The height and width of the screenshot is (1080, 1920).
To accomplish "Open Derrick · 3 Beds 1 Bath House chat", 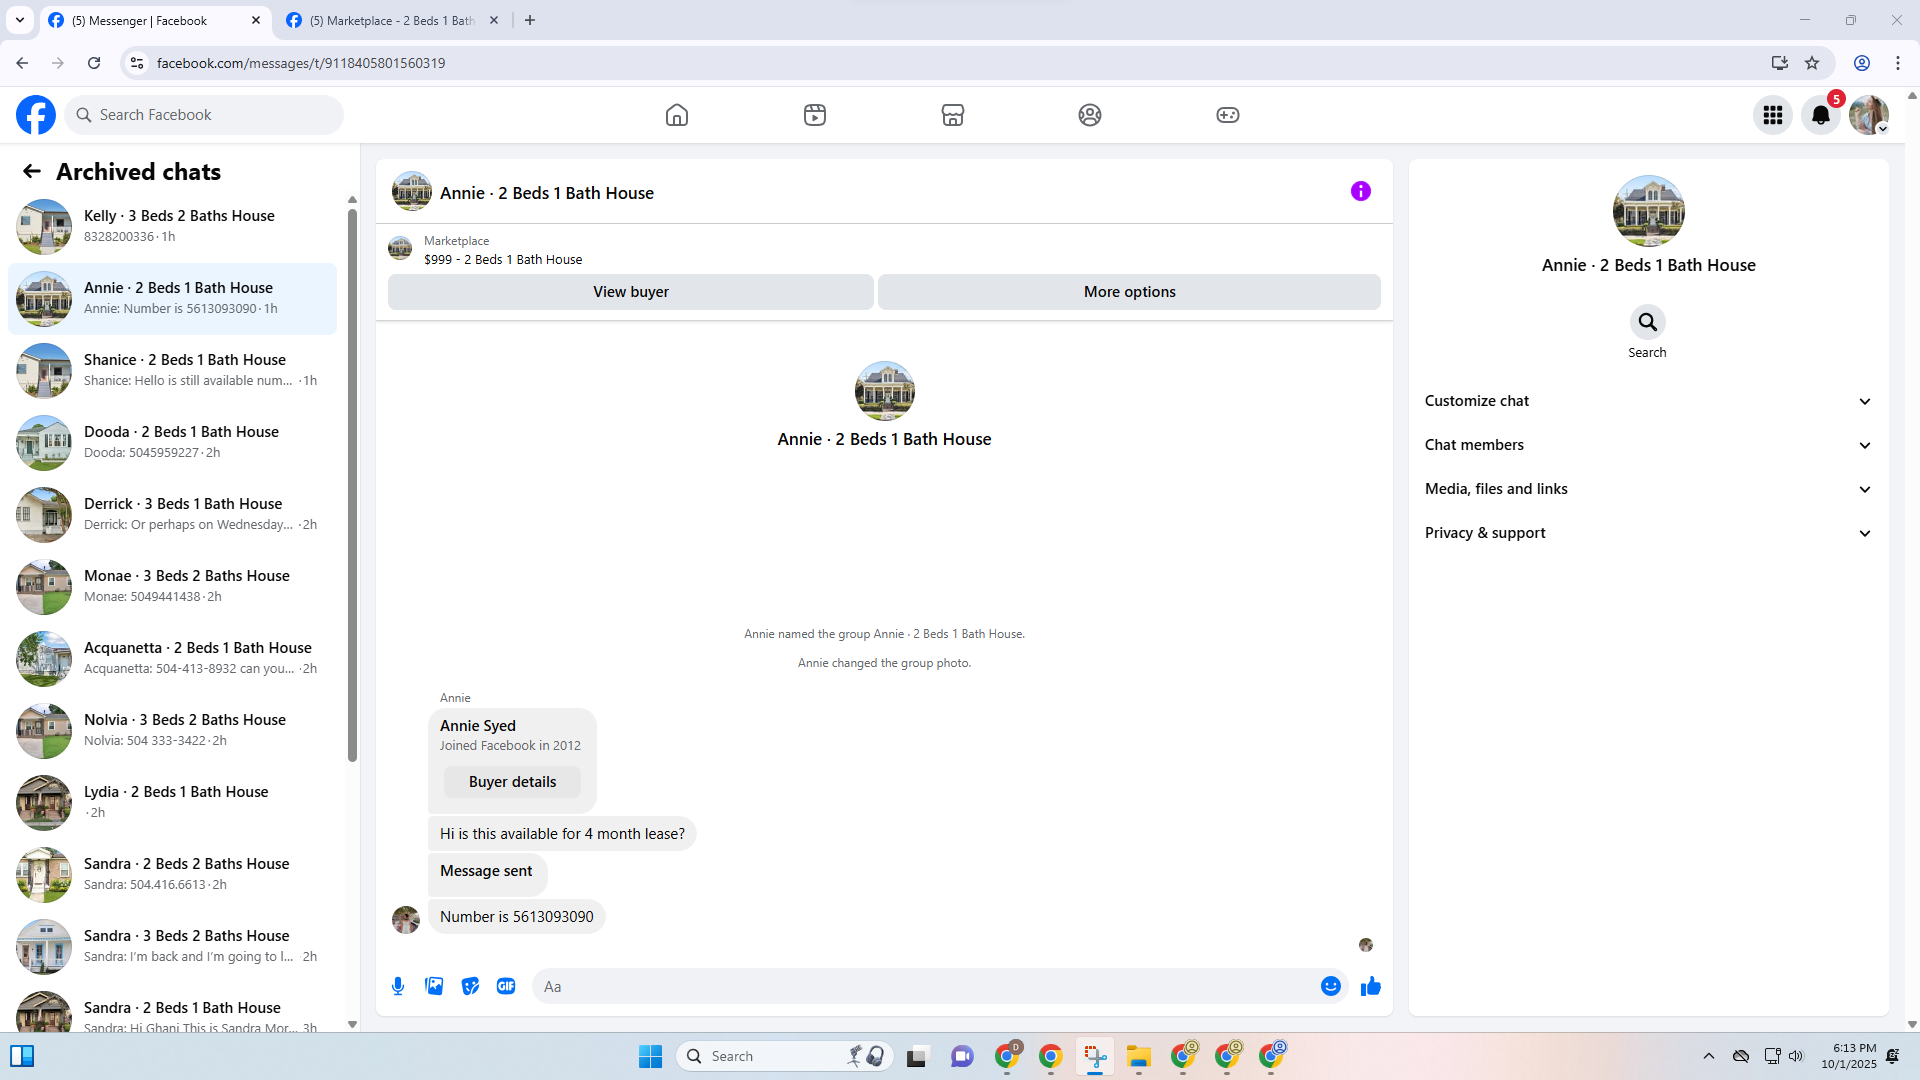I will 172,514.
